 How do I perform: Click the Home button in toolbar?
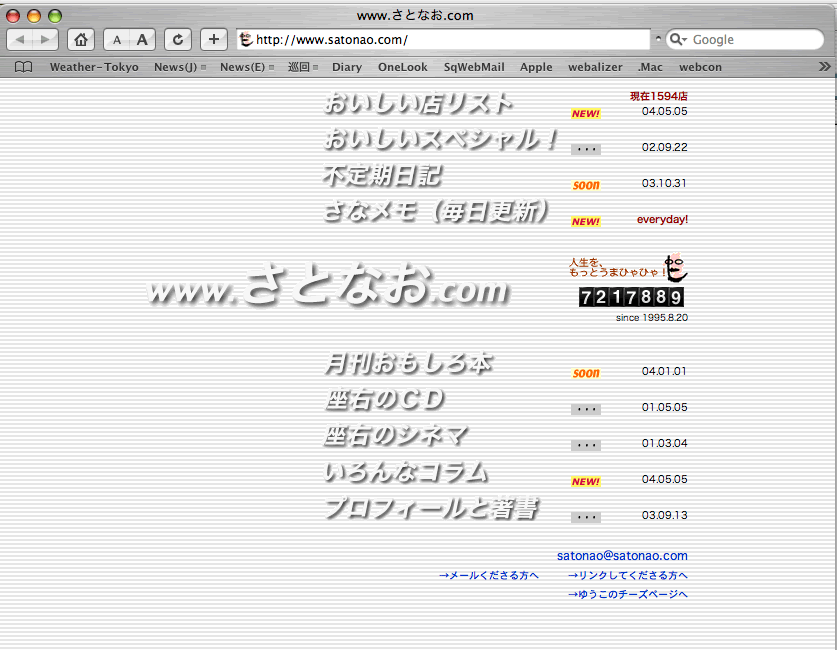tap(81, 40)
